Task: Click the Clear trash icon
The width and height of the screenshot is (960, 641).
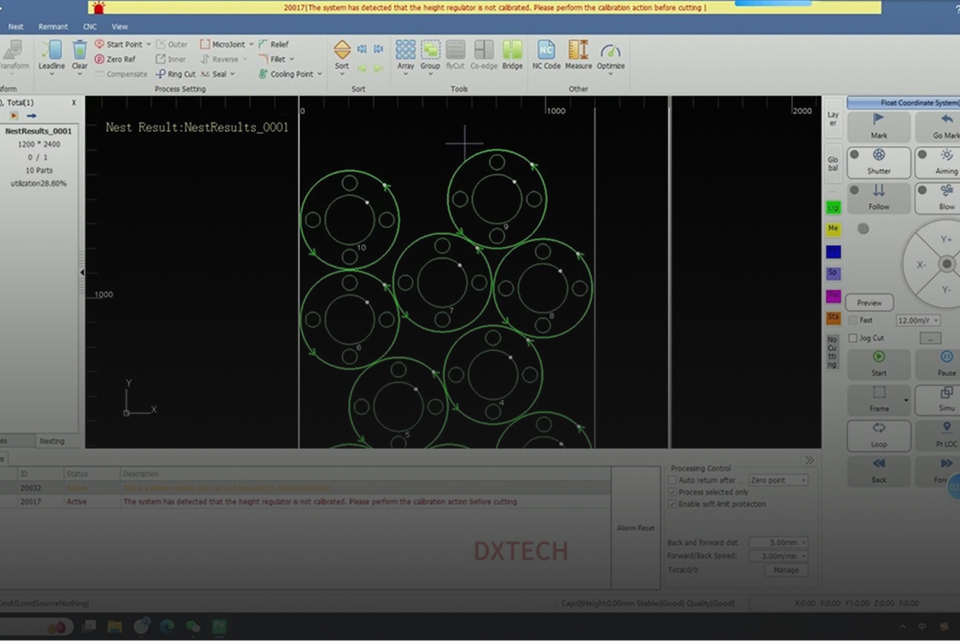Action: [80, 50]
